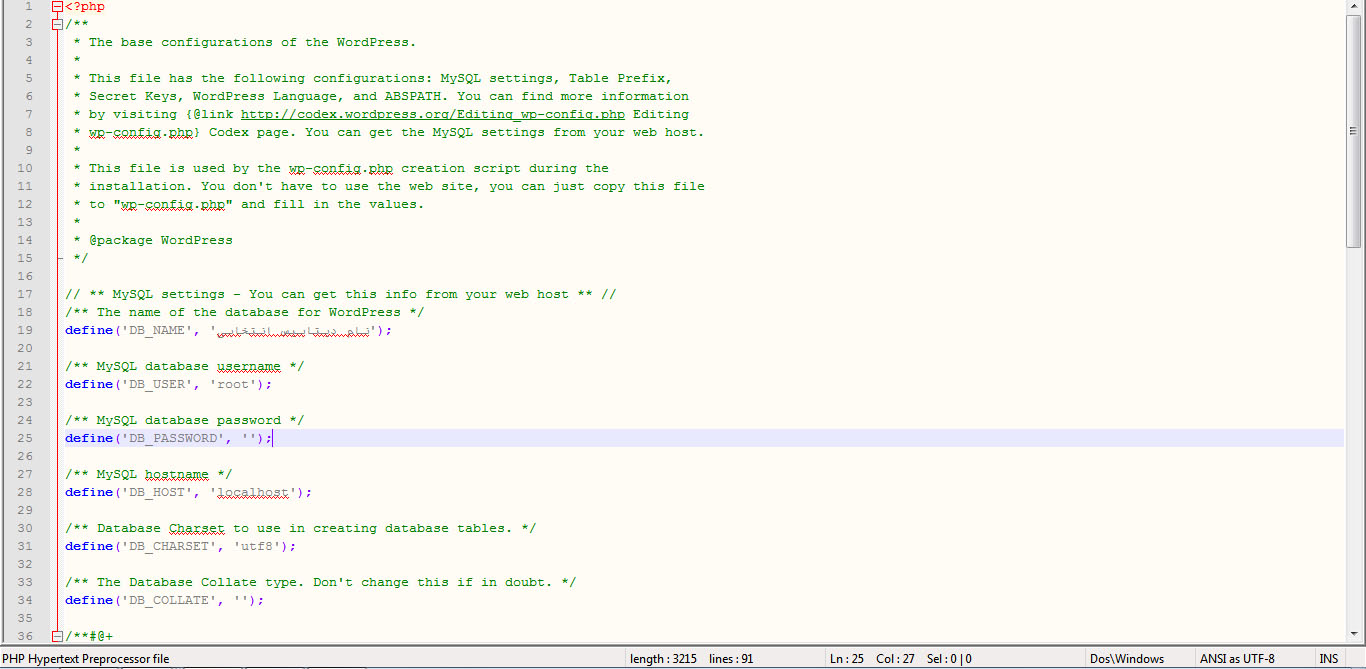
Task: Click line number 19 in the margin
Action: coord(25,330)
